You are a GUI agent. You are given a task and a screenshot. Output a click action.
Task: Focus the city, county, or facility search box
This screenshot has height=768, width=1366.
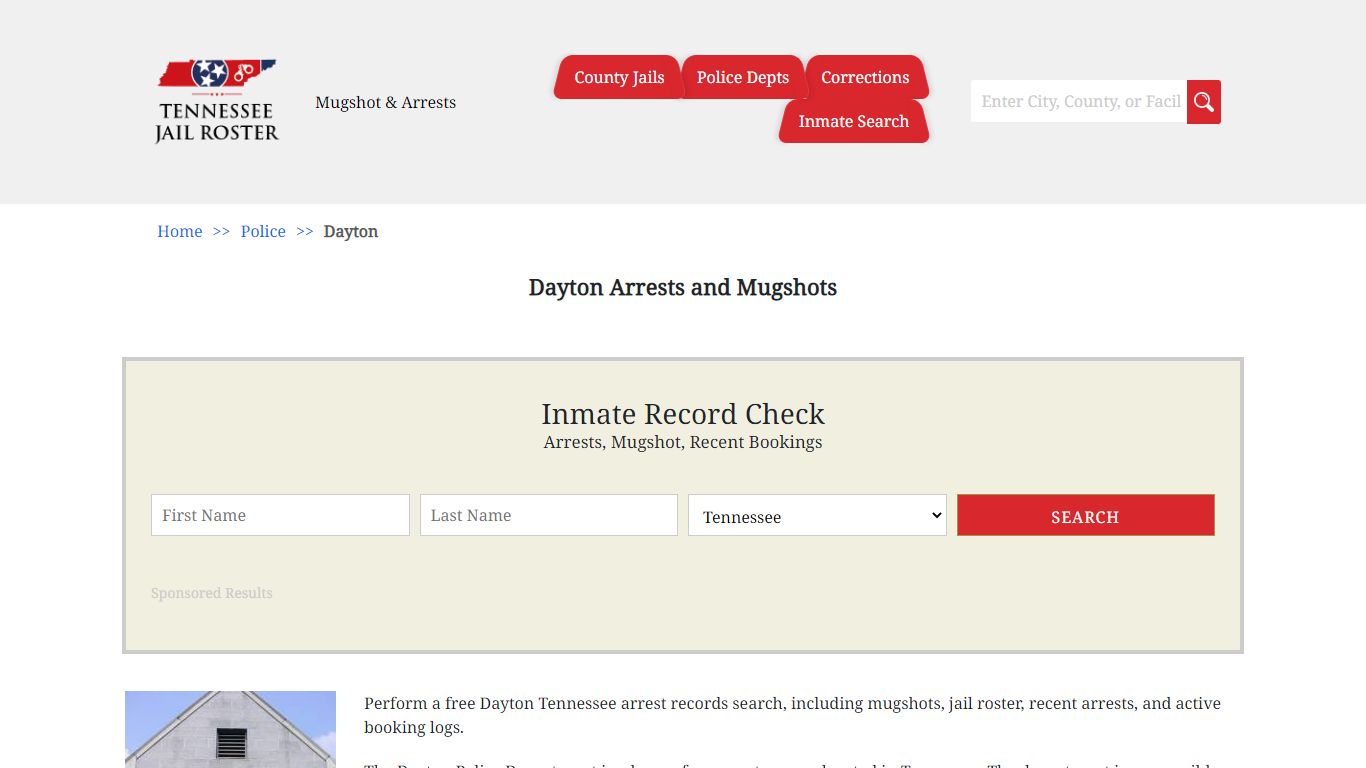[x=1079, y=102]
